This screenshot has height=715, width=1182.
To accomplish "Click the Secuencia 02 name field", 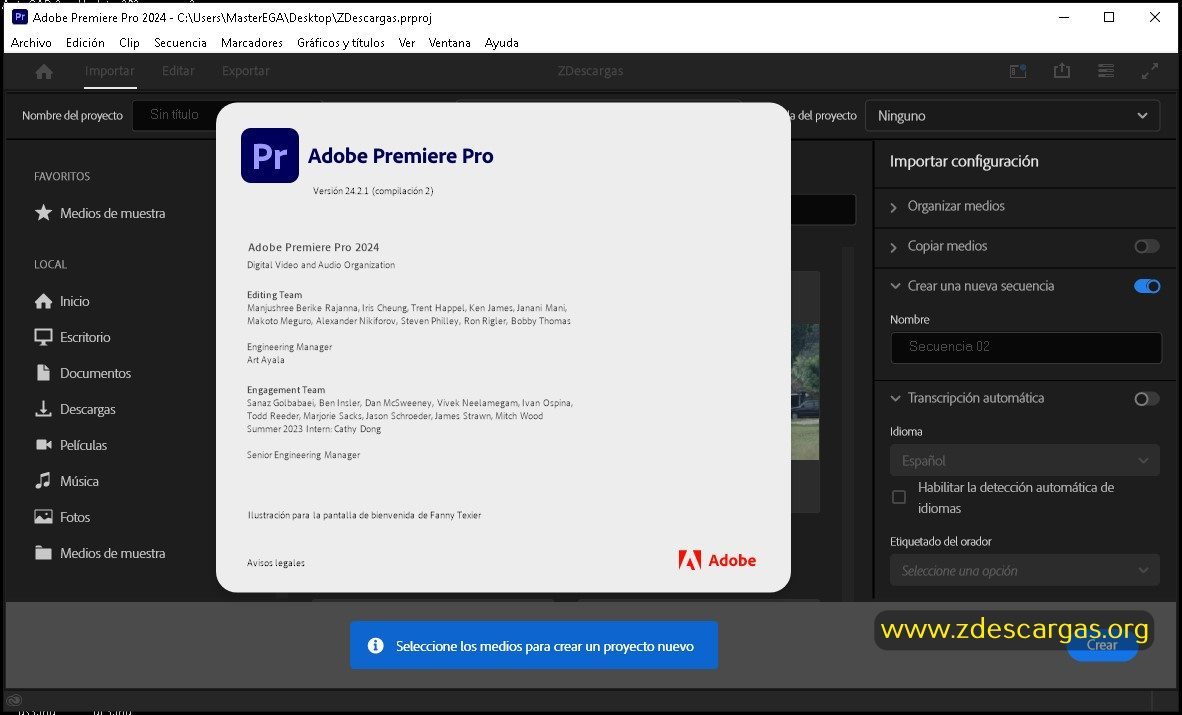I will pos(1026,347).
